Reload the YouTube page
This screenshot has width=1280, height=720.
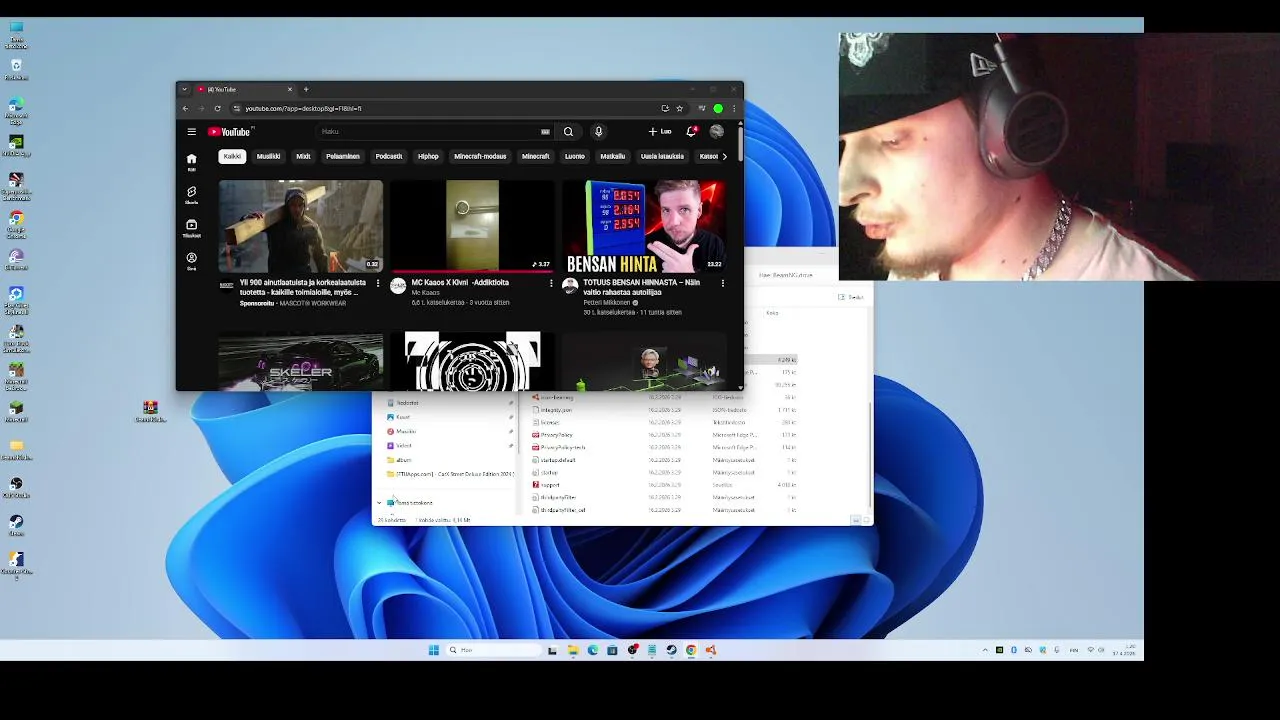pos(217,108)
